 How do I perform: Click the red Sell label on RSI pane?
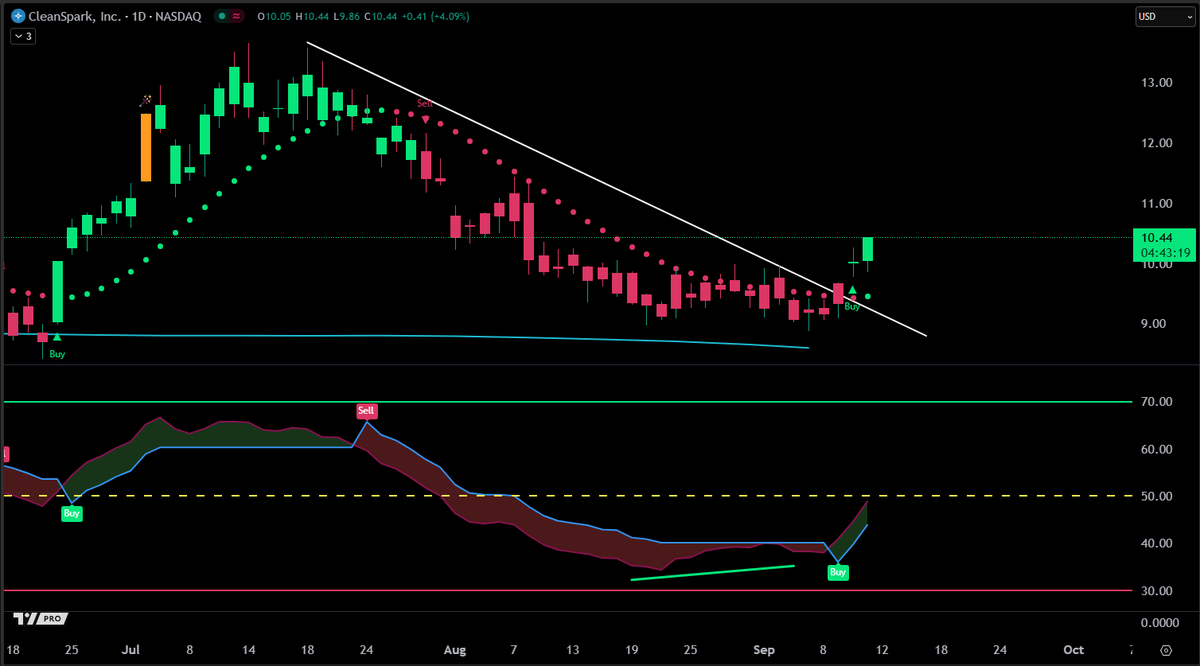click(x=367, y=411)
